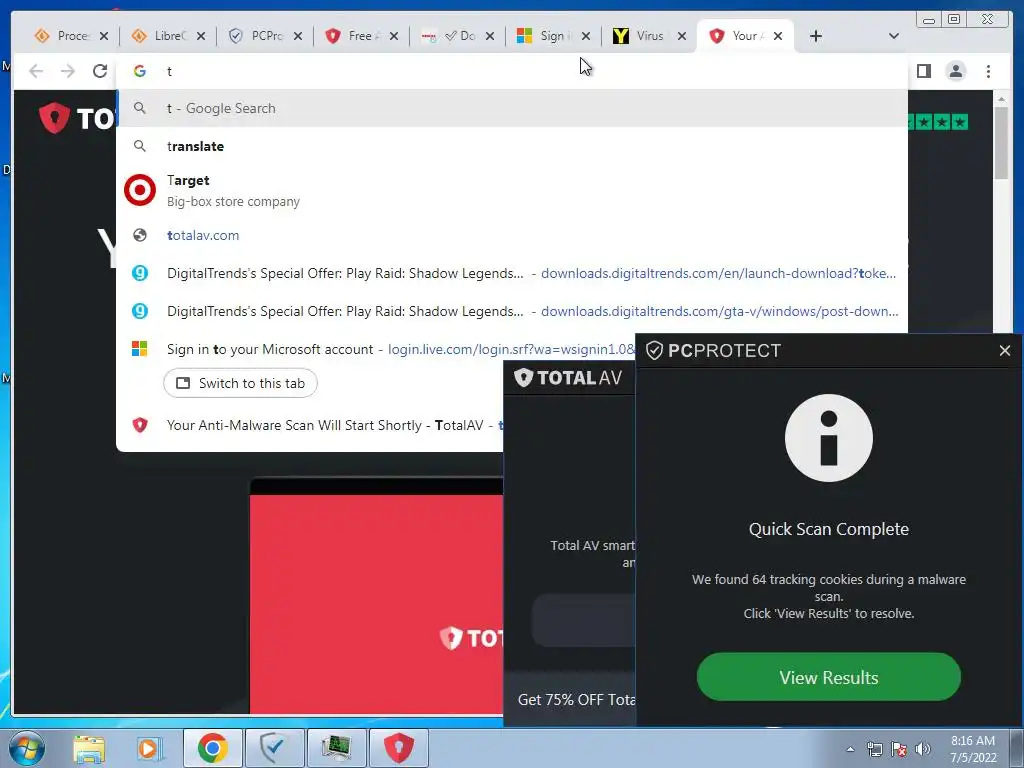1024x768 pixels.
Task: Click the Chrome forward arrow
Action: [67, 71]
